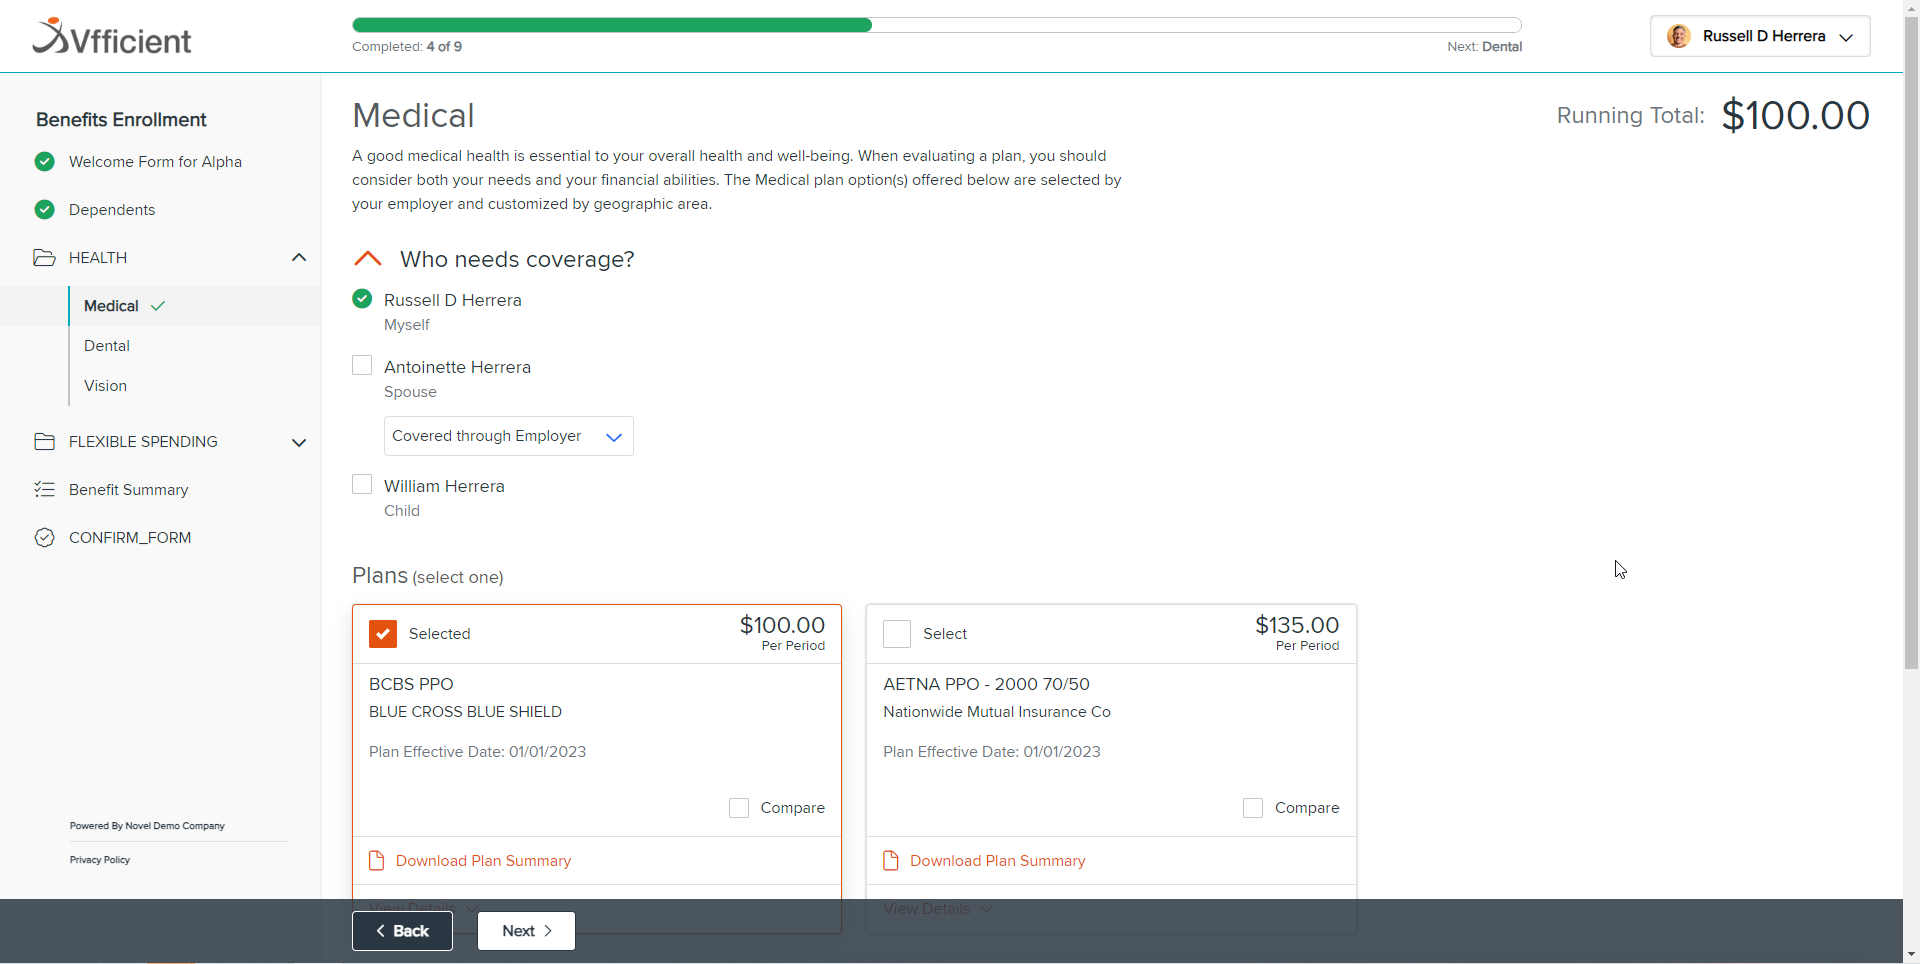Check the William Herrera child checkbox
The width and height of the screenshot is (1920, 964).
[362, 484]
